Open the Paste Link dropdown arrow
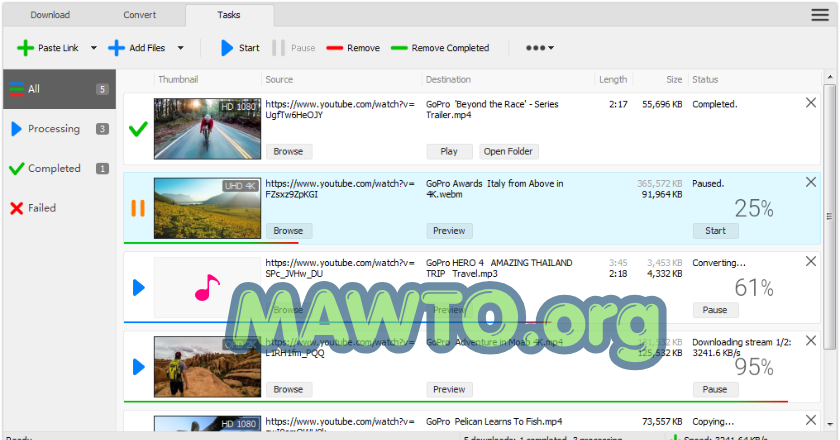This screenshot has height=440, width=840. (94, 48)
